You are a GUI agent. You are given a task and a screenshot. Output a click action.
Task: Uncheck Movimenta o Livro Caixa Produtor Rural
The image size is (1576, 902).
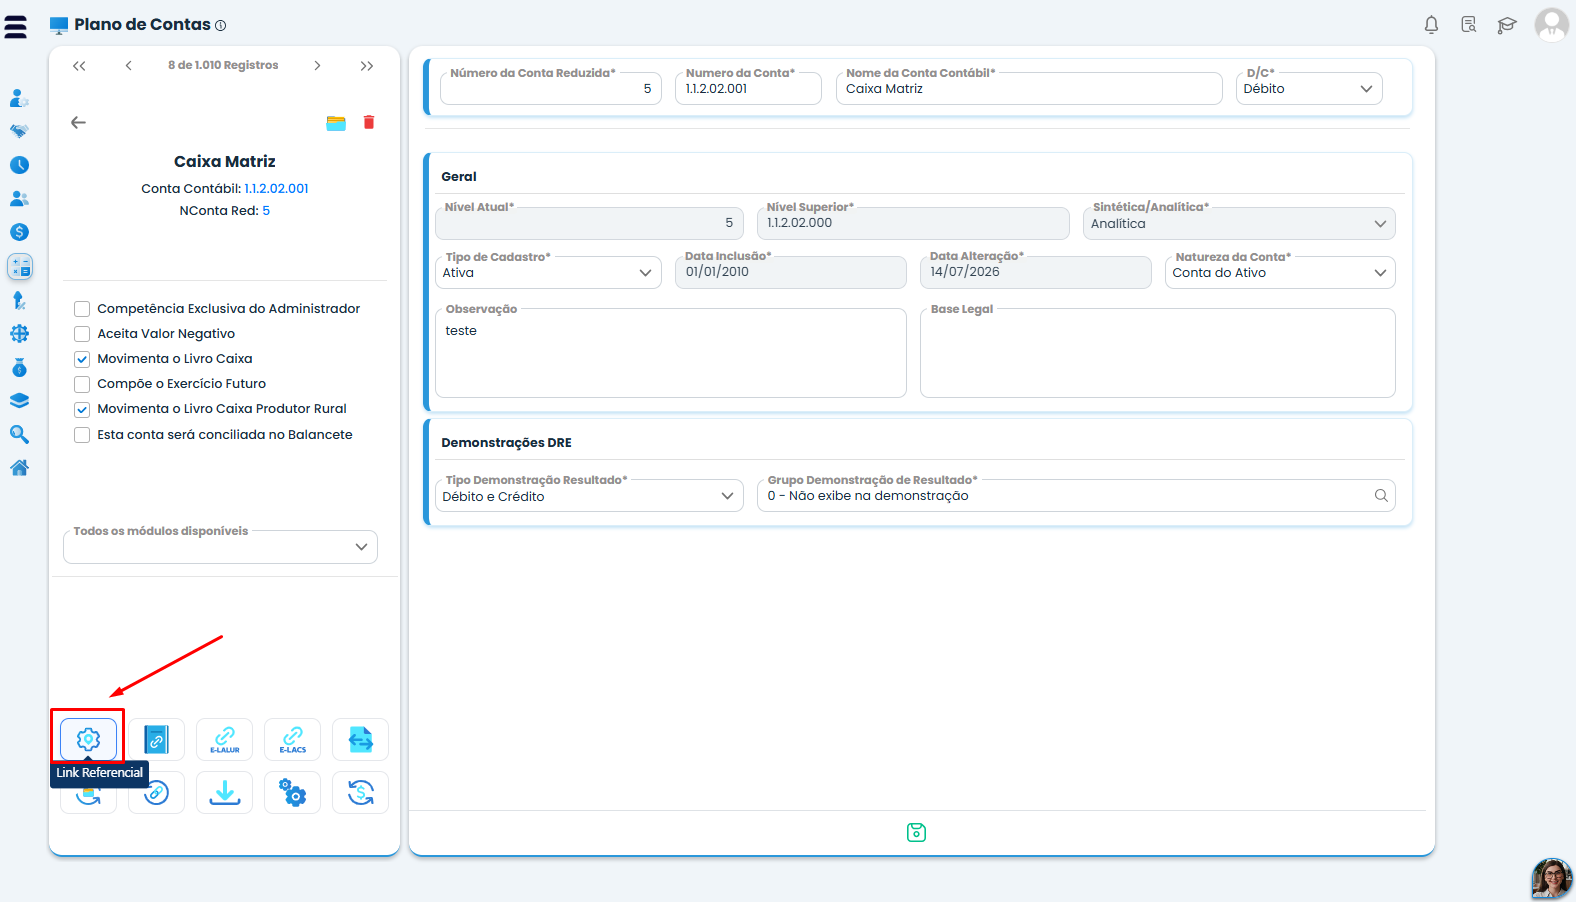tap(82, 409)
